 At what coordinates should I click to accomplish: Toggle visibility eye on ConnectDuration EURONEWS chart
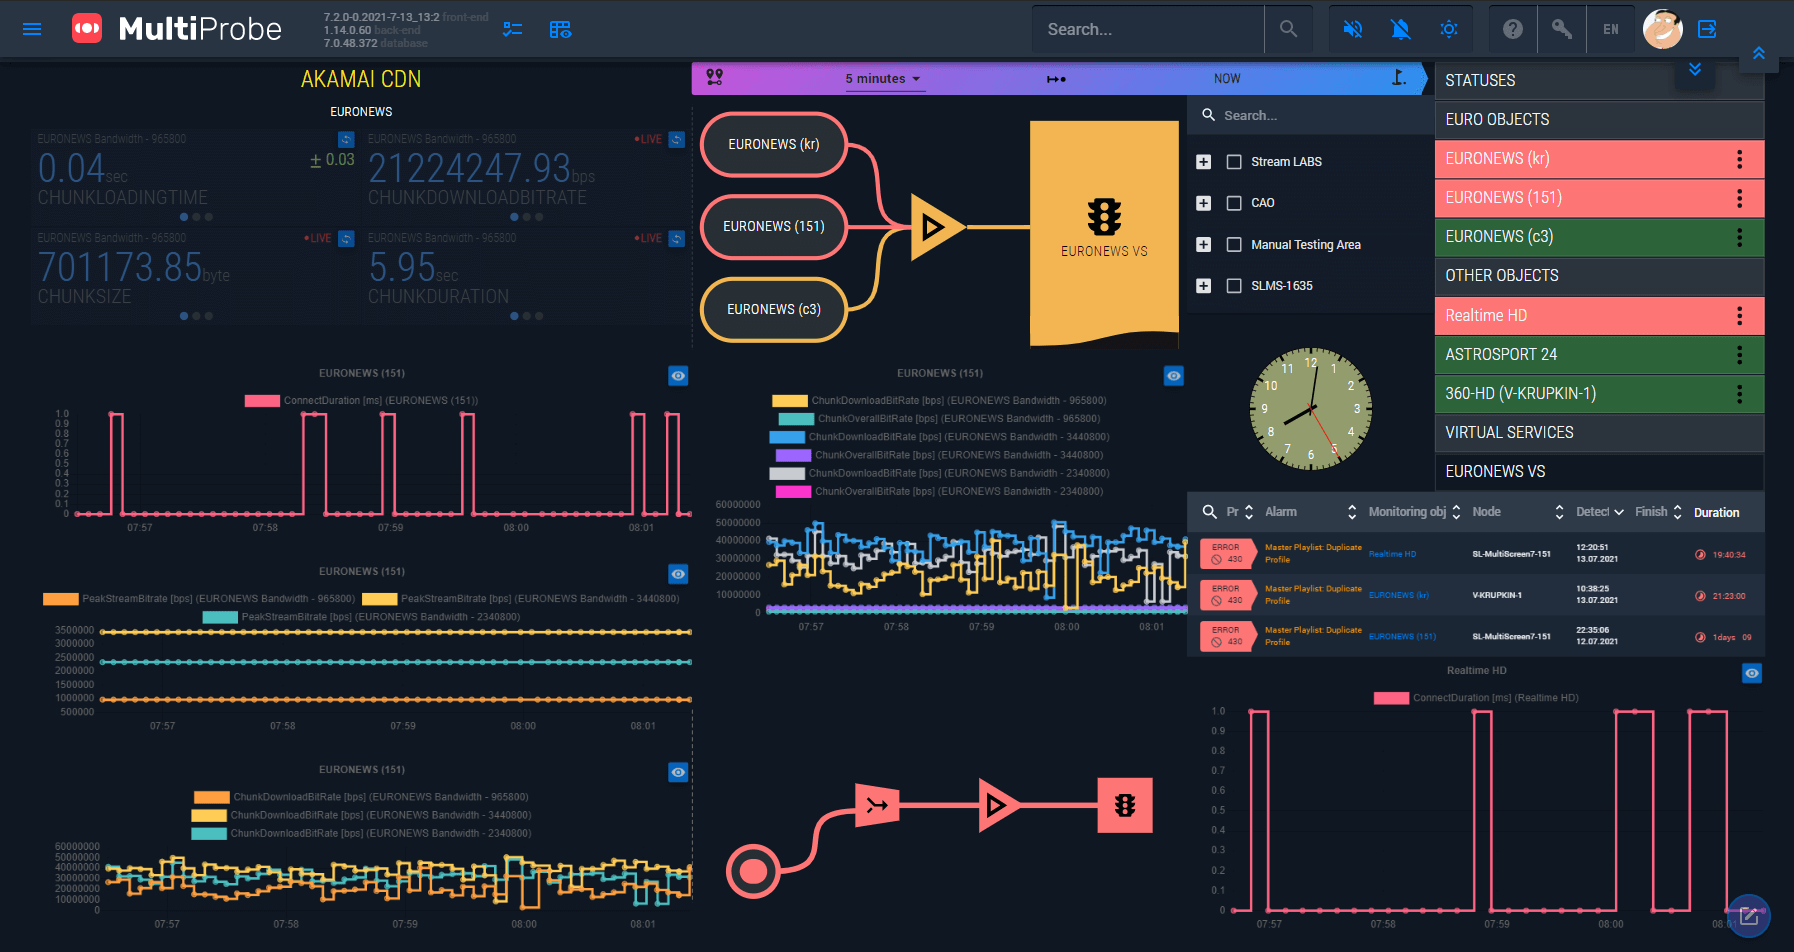click(x=678, y=376)
